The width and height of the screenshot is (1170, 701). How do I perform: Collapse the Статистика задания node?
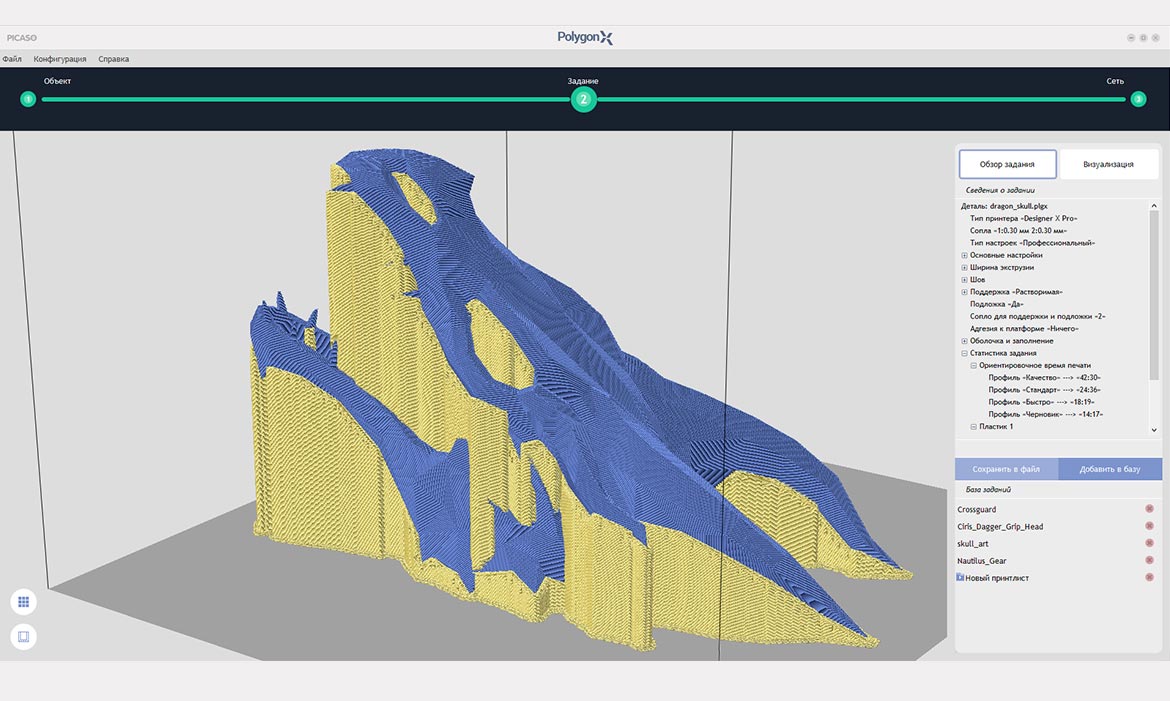[x=964, y=353]
